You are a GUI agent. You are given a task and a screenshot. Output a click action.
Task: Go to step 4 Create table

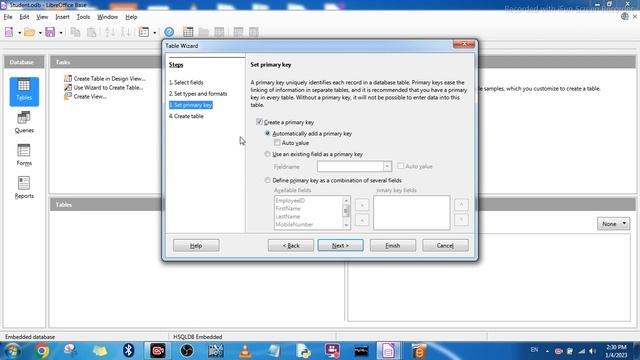[186, 116]
